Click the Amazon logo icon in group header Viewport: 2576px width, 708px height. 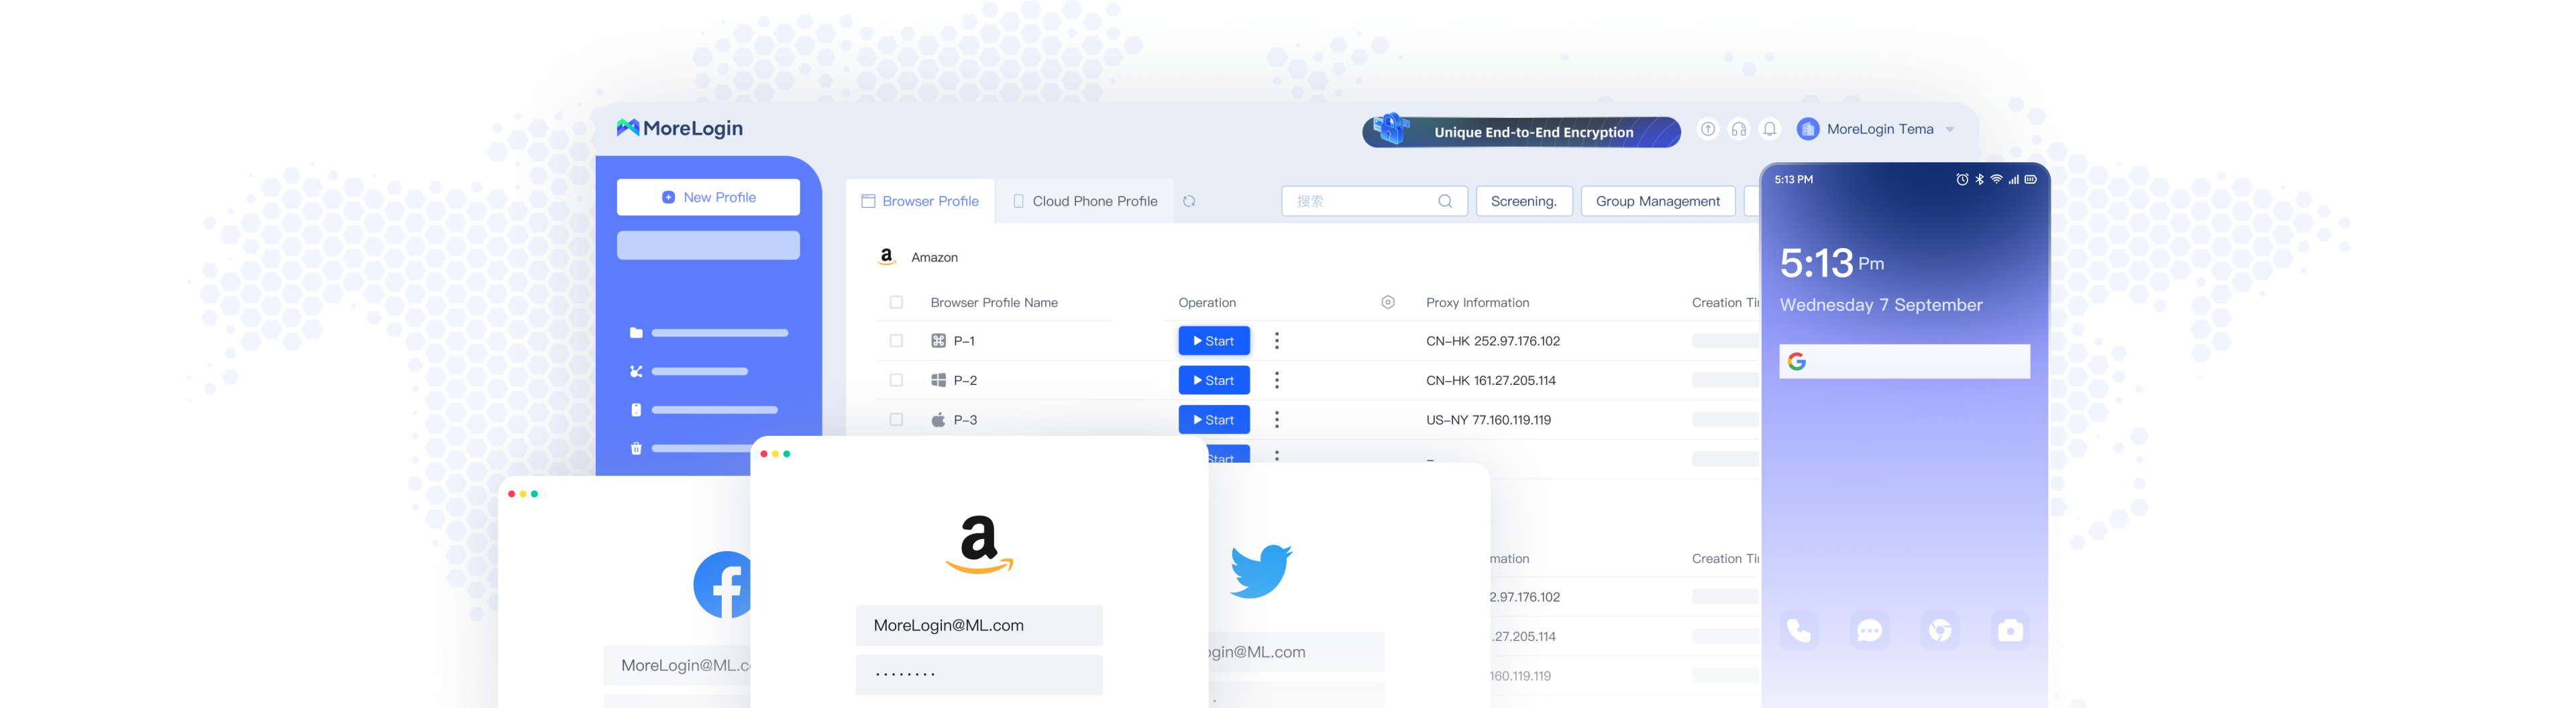[886, 257]
